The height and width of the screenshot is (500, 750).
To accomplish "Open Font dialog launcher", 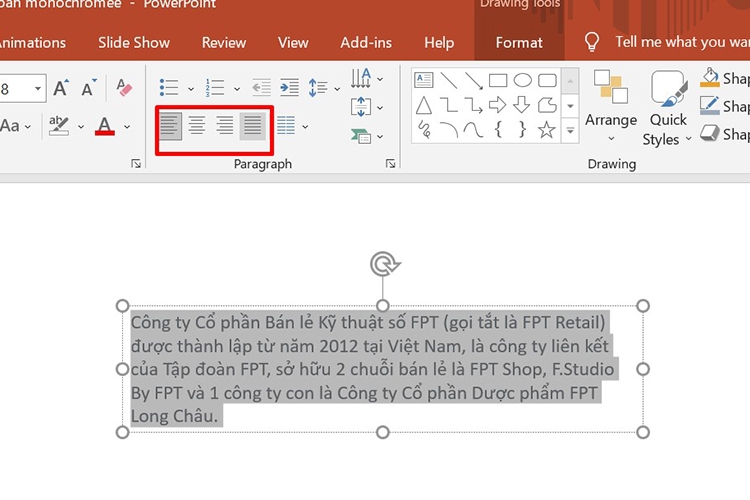I will [x=136, y=164].
